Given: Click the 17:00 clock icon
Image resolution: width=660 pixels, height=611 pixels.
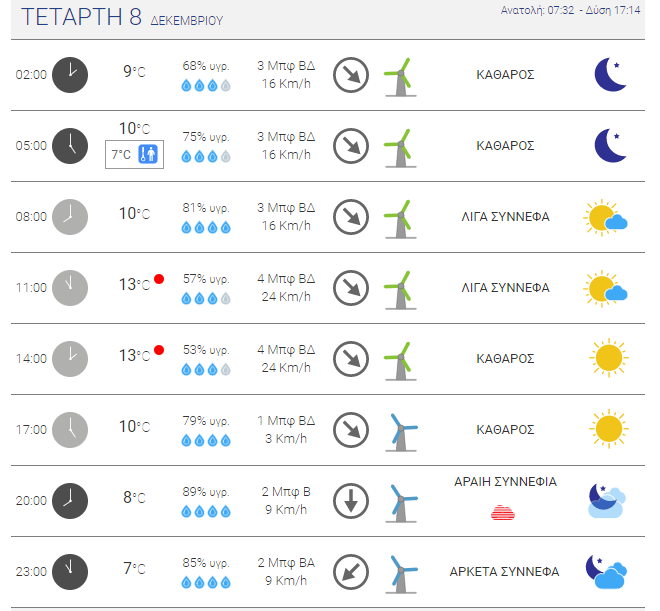Looking at the screenshot, I should [x=70, y=430].
